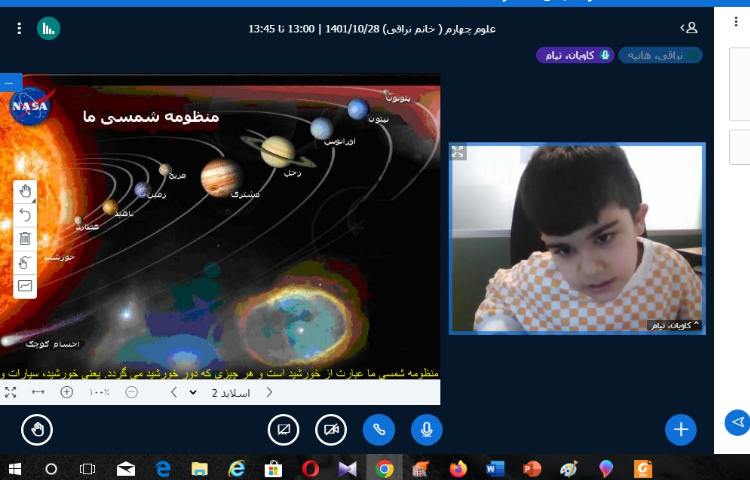Click the class title text at the top
The width and height of the screenshot is (750, 480).
[x=372, y=29]
